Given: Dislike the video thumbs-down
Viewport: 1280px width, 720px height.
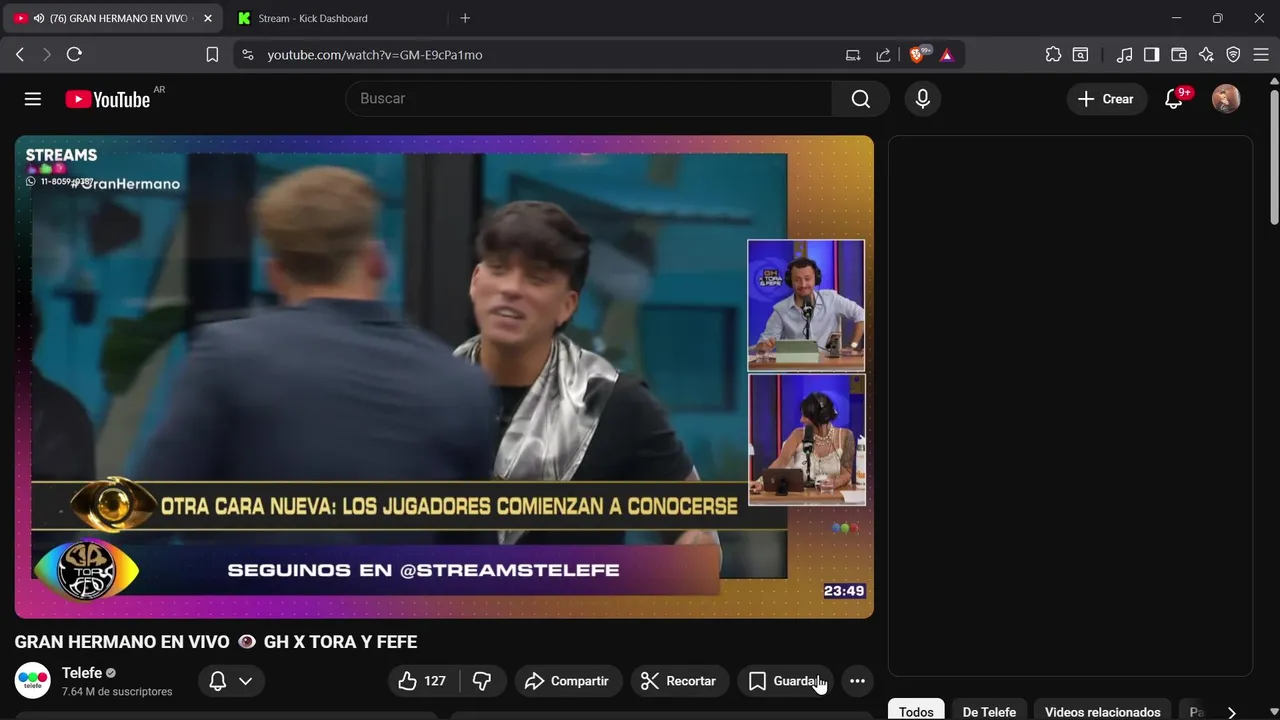Looking at the screenshot, I should coord(482,681).
